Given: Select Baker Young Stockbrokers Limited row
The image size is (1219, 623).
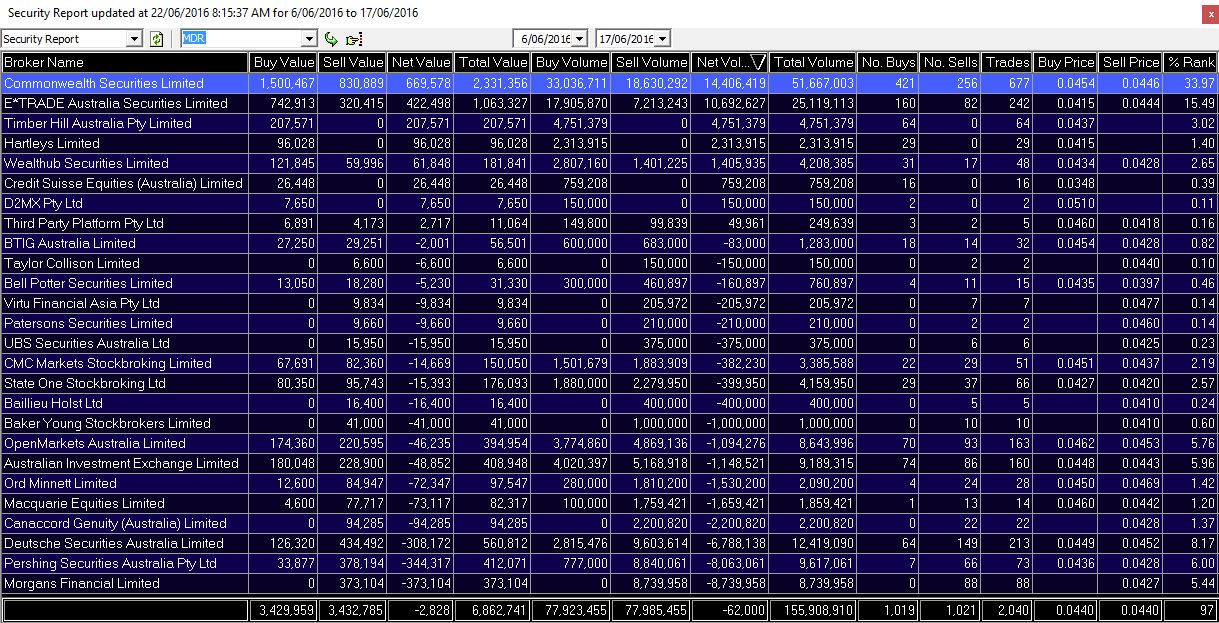Looking at the screenshot, I should click(x=609, y=423).
